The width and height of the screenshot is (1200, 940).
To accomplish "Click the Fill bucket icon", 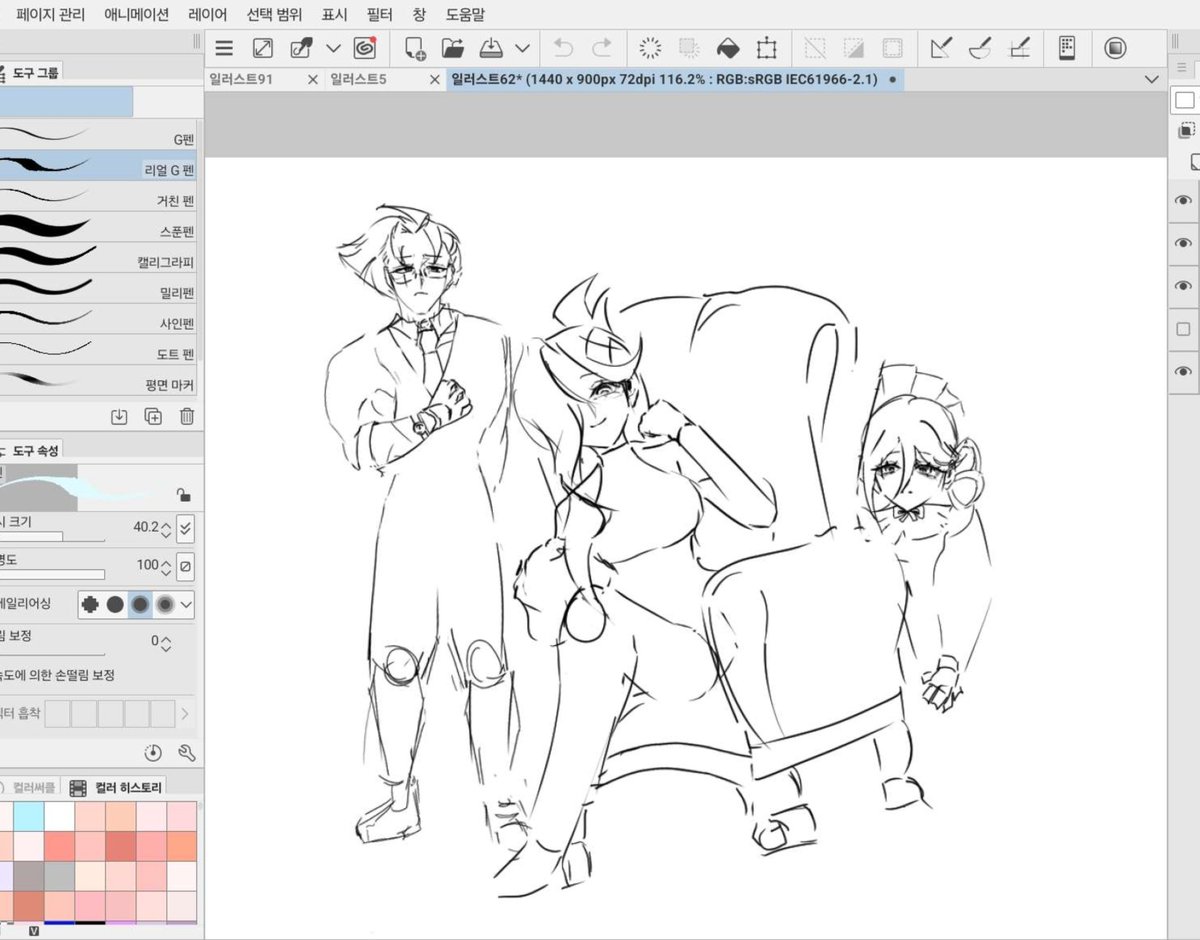I will [x=728, y=48].
